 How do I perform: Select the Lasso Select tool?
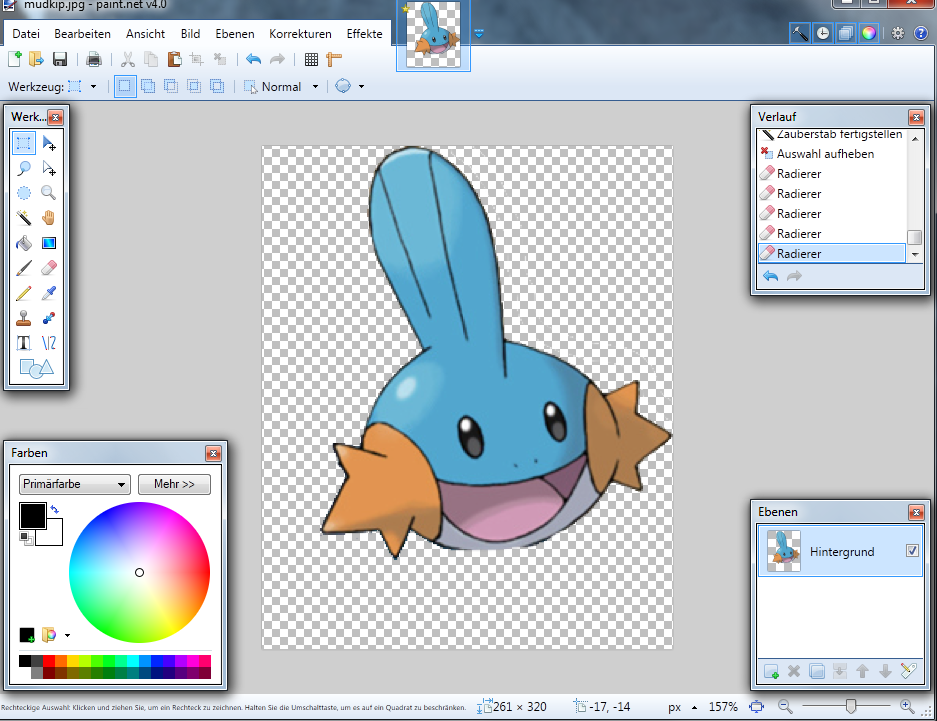tap(24, 168)
